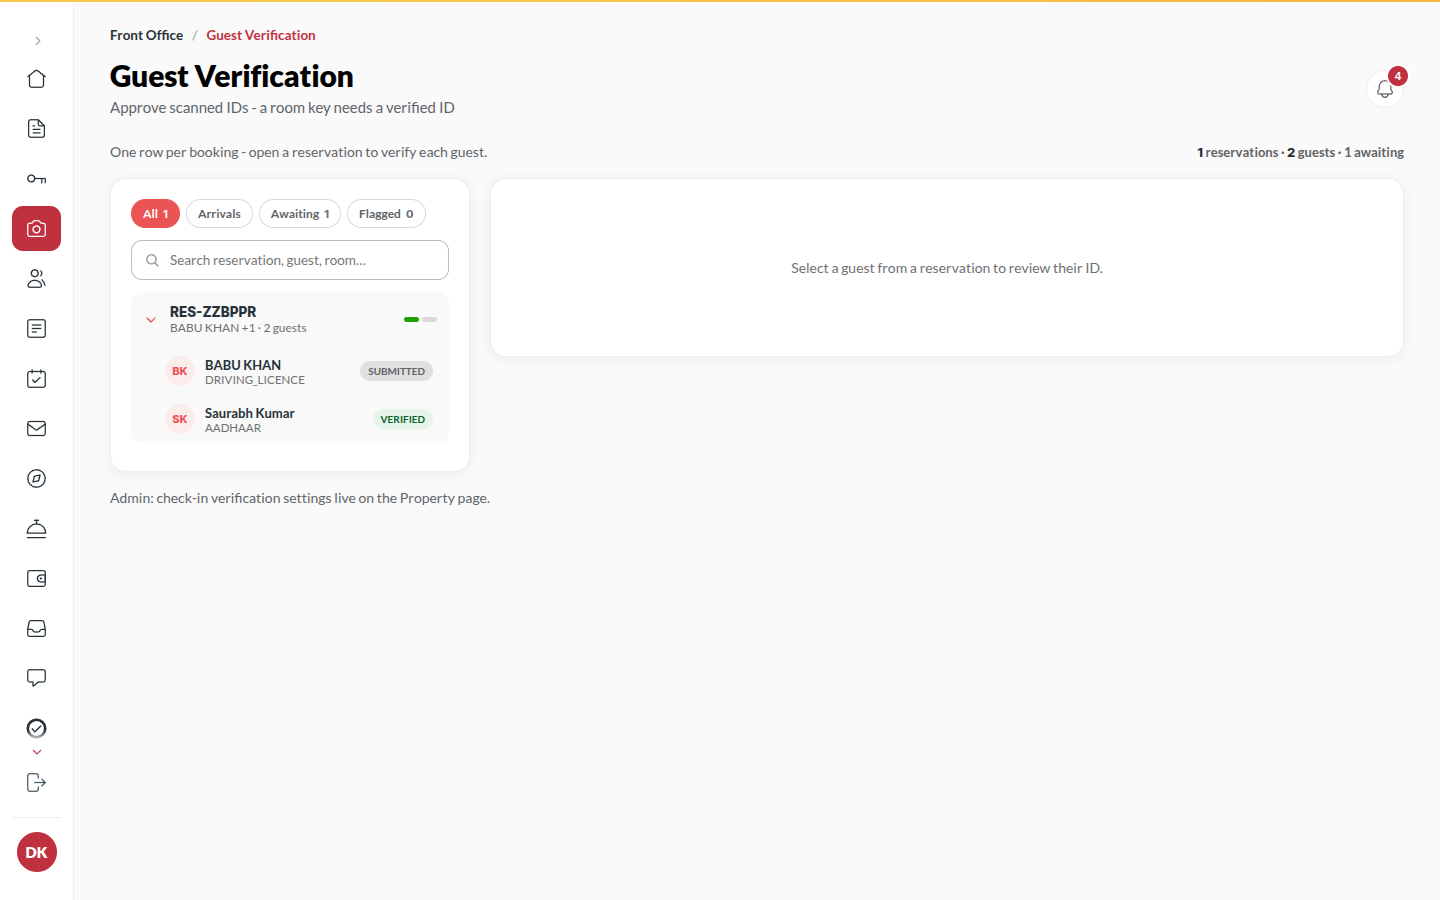The width and height of the screenshot is (1440, 900).
Task: Select the Awaiting filter tab
Action: tap(300, 214)
